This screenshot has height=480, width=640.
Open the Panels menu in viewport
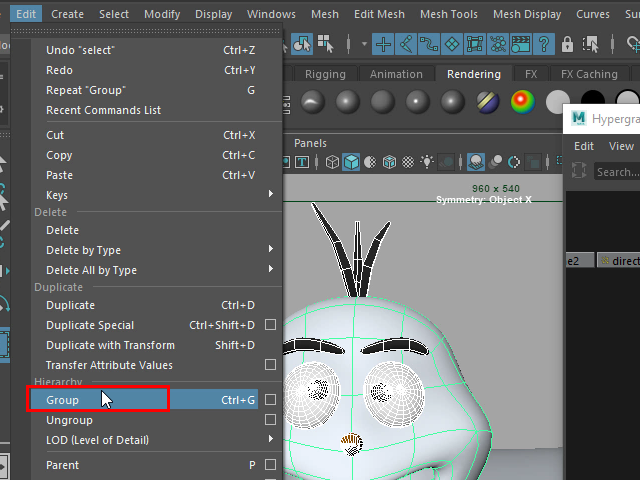pos(310,143)
